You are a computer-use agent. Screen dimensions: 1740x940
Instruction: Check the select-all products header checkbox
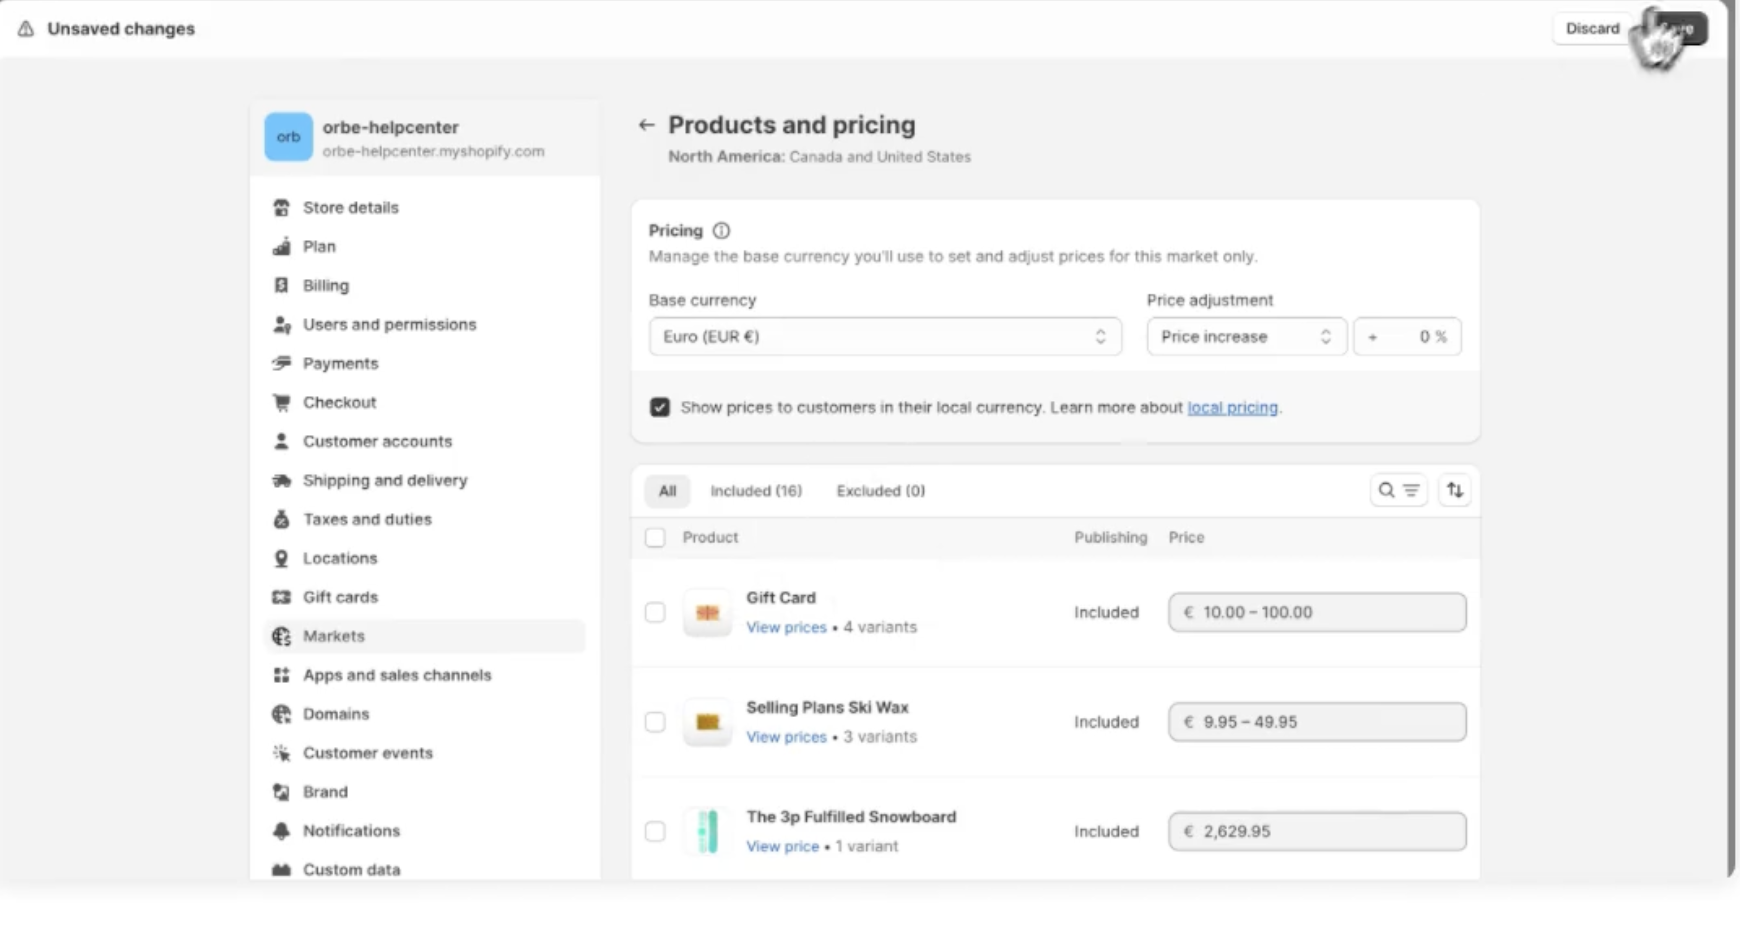[x=655, y=538]
